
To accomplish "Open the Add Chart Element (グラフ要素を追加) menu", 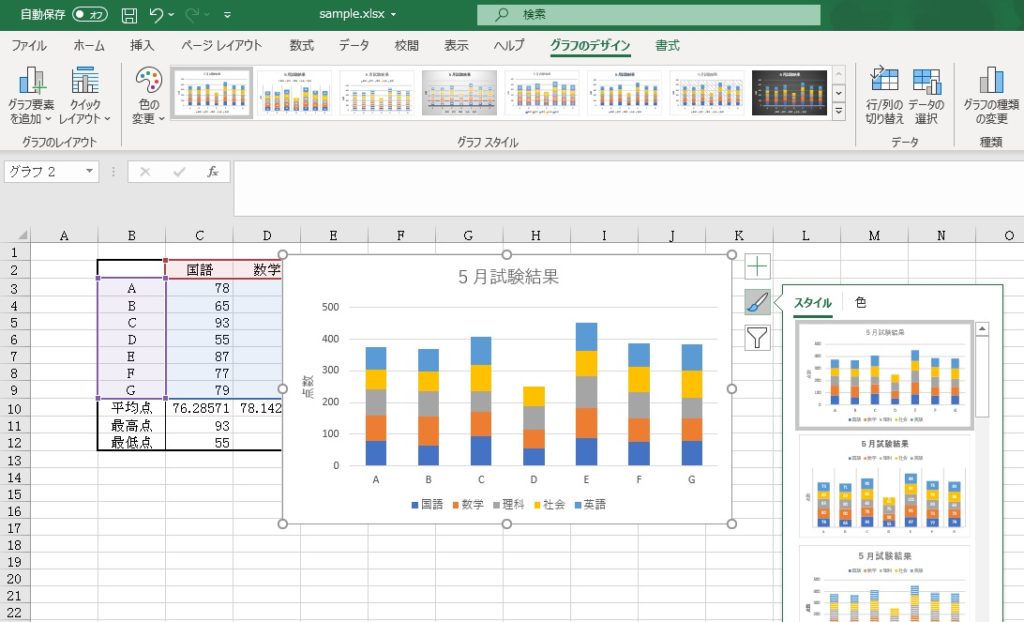I will (x=32, y=97).
